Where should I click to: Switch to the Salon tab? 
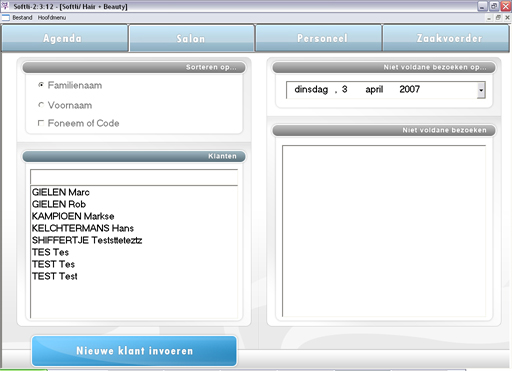192,38
